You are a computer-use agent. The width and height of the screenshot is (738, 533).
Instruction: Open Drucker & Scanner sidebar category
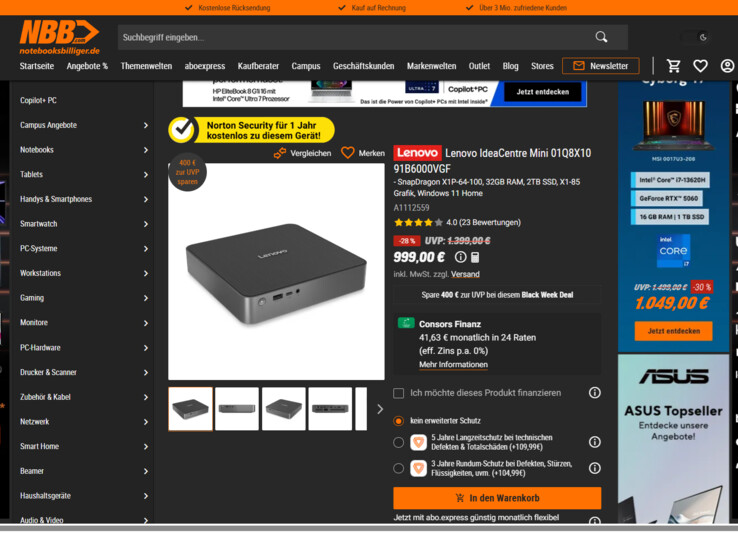[x=48, y=372]
